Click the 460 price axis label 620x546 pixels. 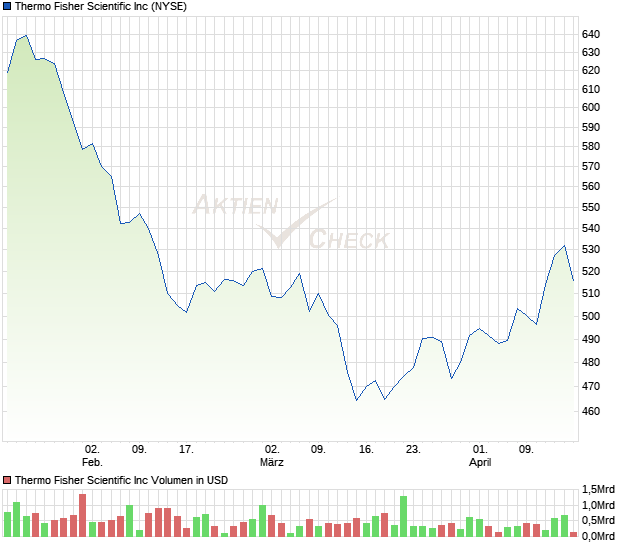pyautogui.click(x=591, y=411)
